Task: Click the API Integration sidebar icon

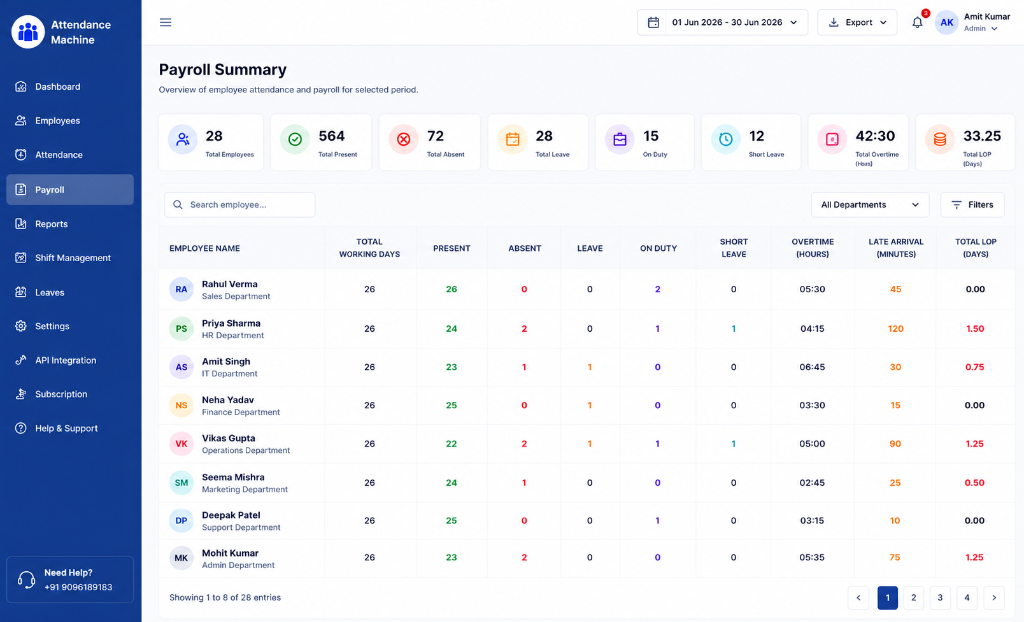Action: tap(21, 360)
